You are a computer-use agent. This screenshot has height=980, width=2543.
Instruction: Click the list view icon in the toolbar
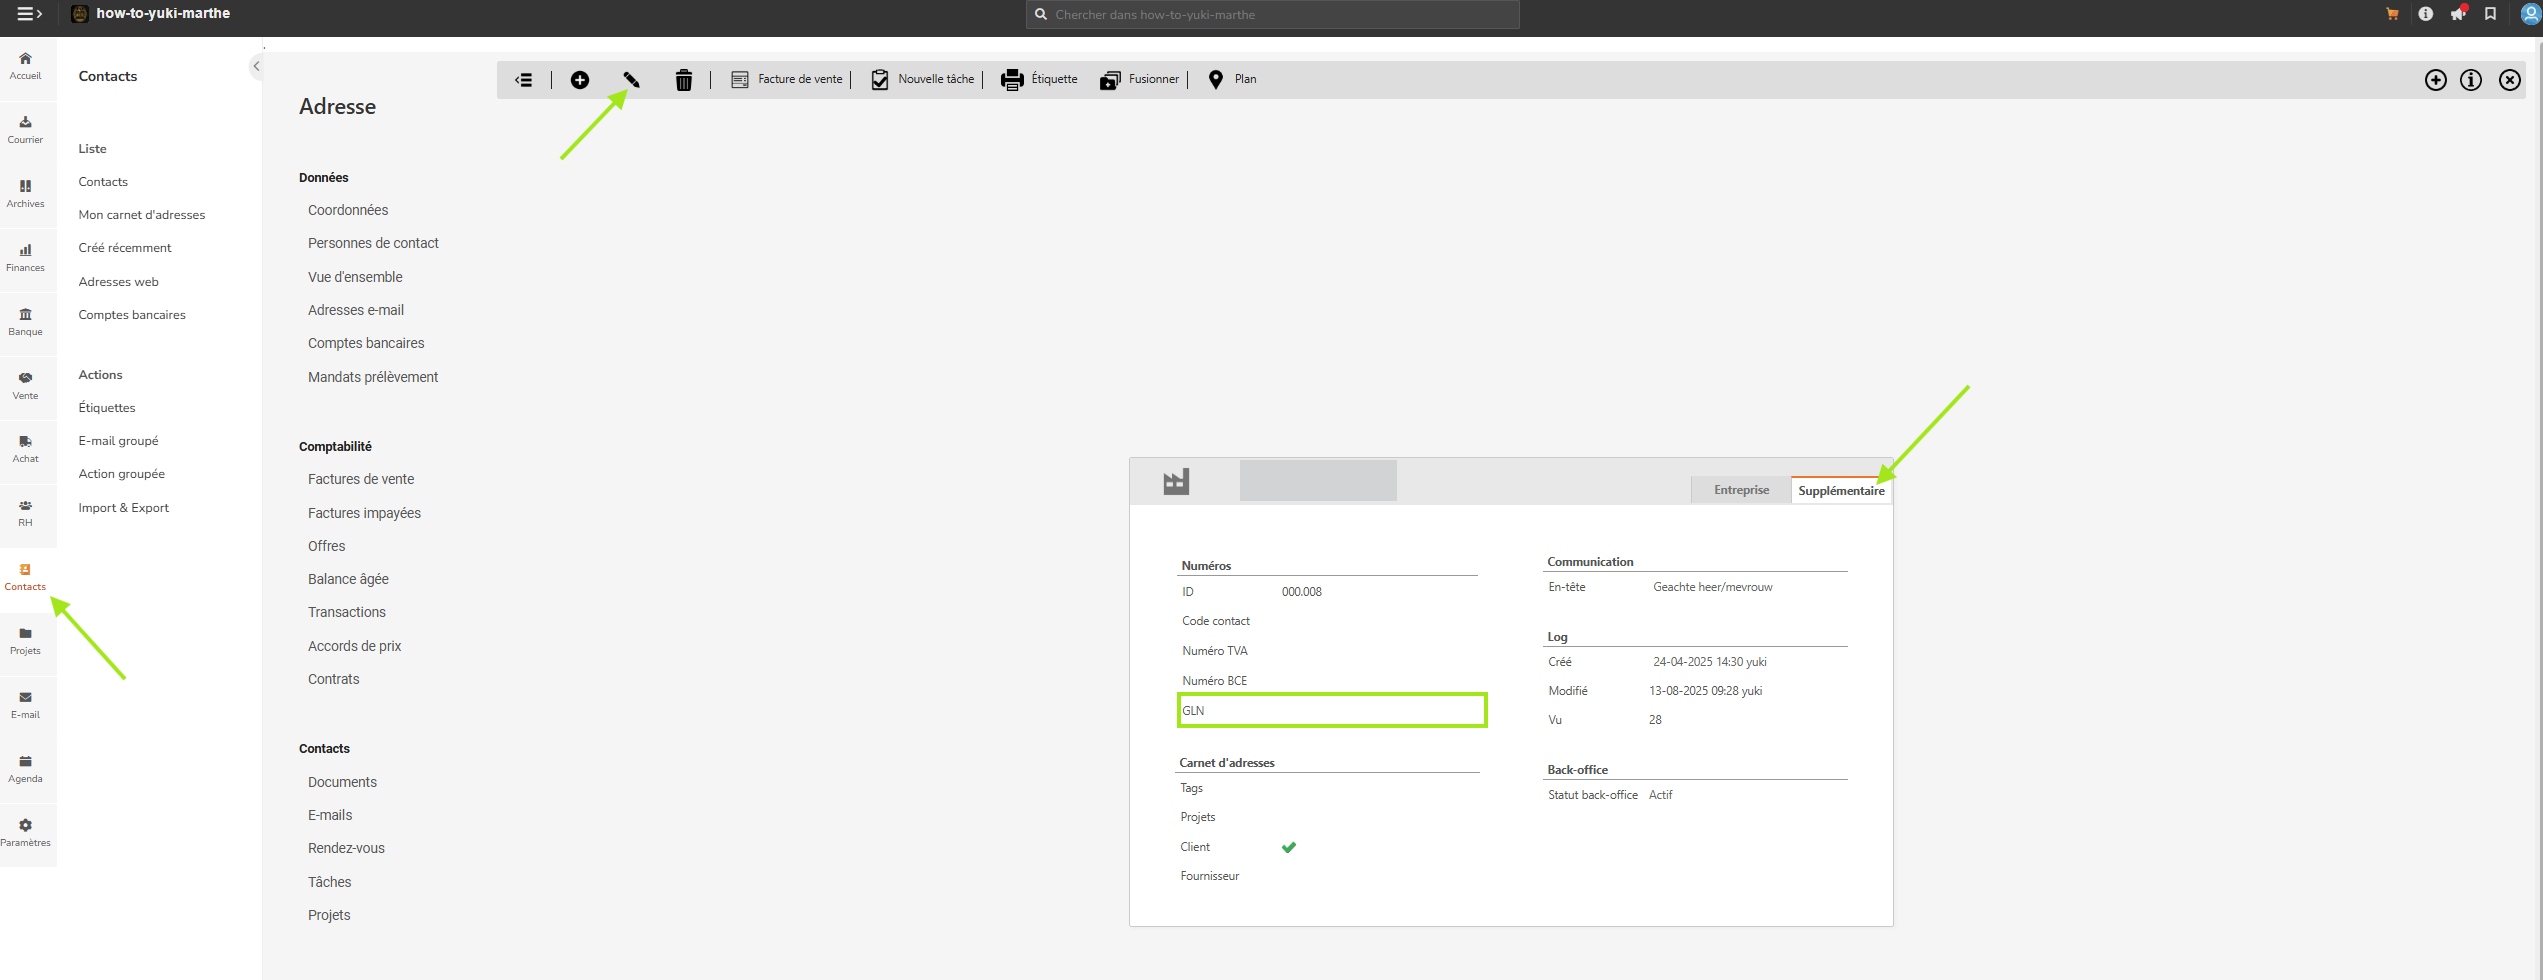523,80
